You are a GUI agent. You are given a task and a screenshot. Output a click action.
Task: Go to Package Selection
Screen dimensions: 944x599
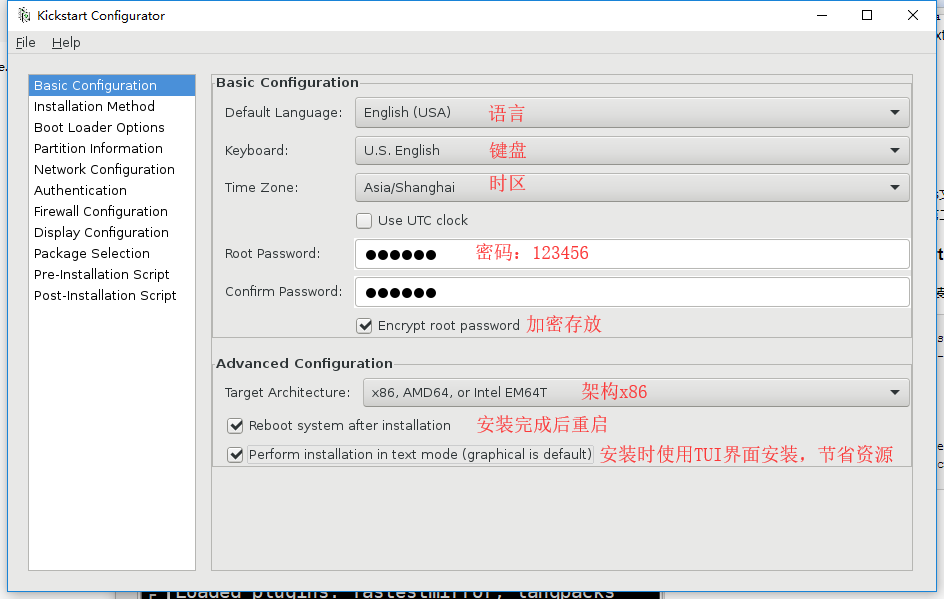(112, 254)
